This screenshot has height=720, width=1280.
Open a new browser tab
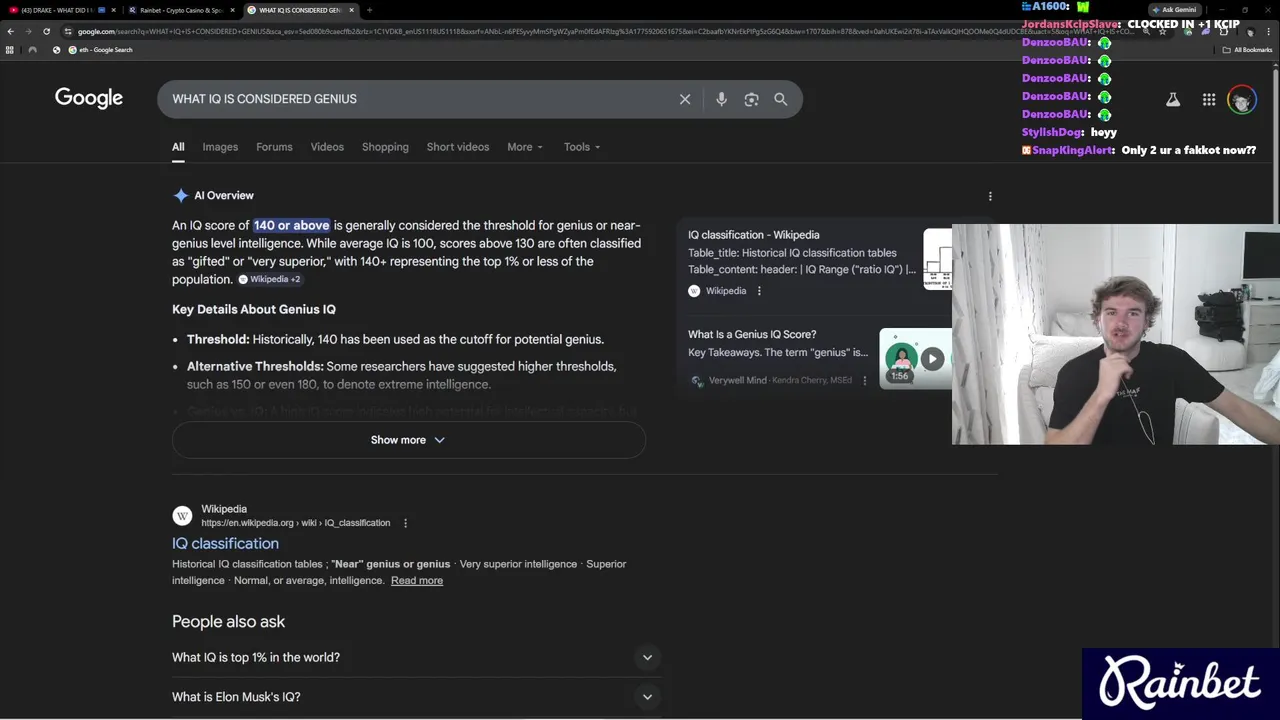(x=369, y=10)
